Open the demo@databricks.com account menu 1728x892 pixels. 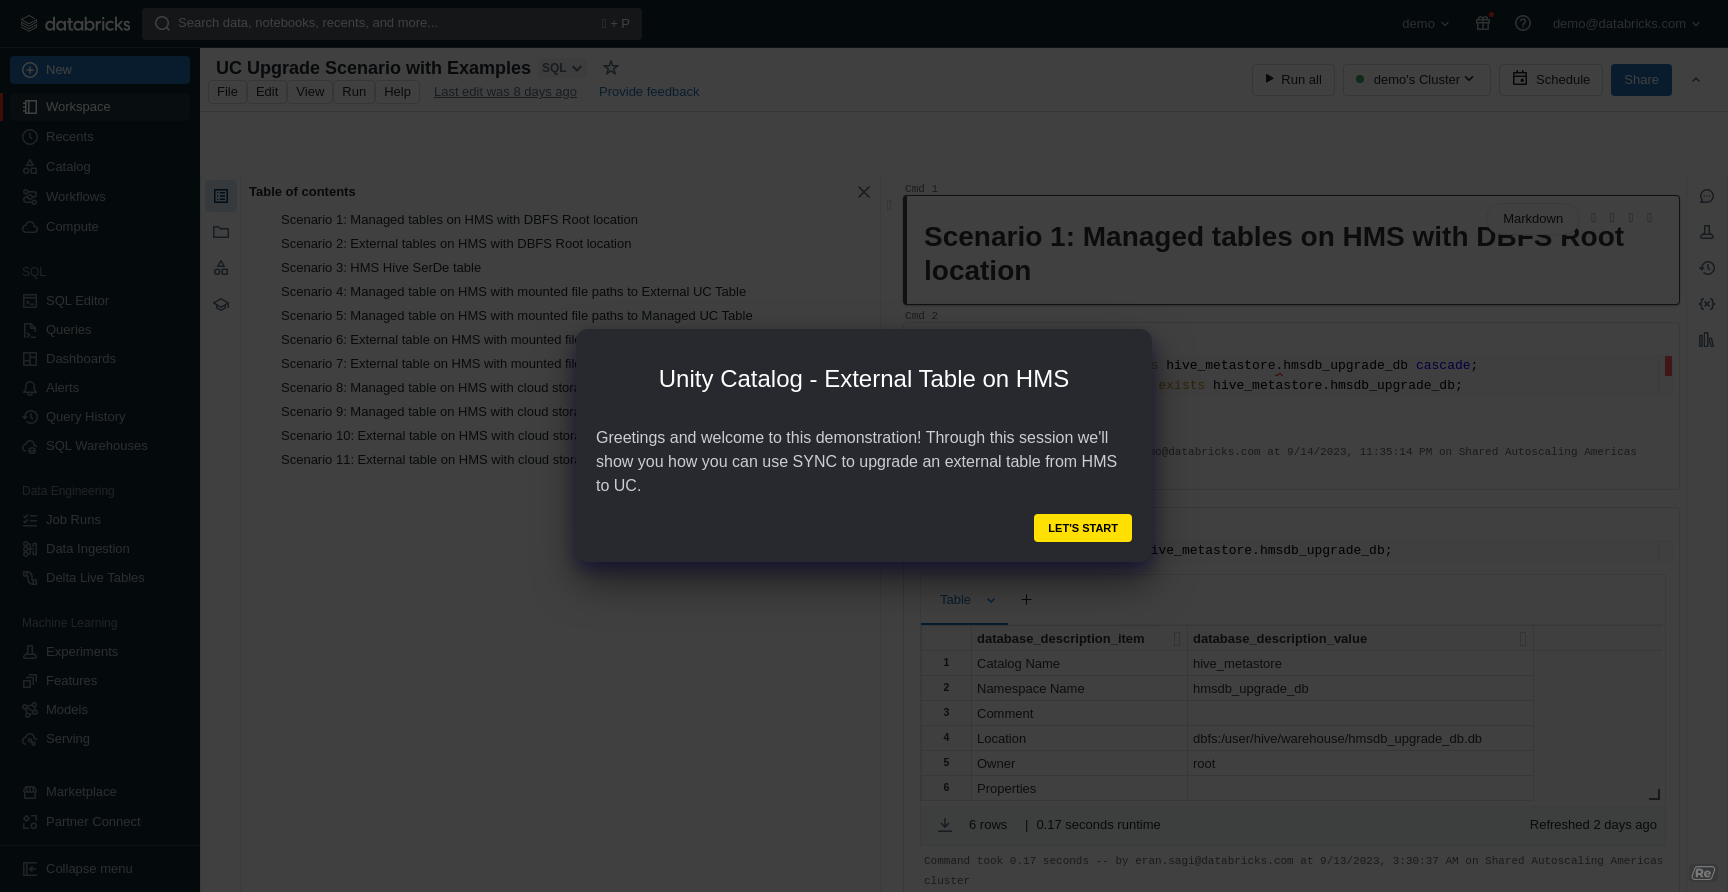pyautogui.click(x=1626, y=24)
